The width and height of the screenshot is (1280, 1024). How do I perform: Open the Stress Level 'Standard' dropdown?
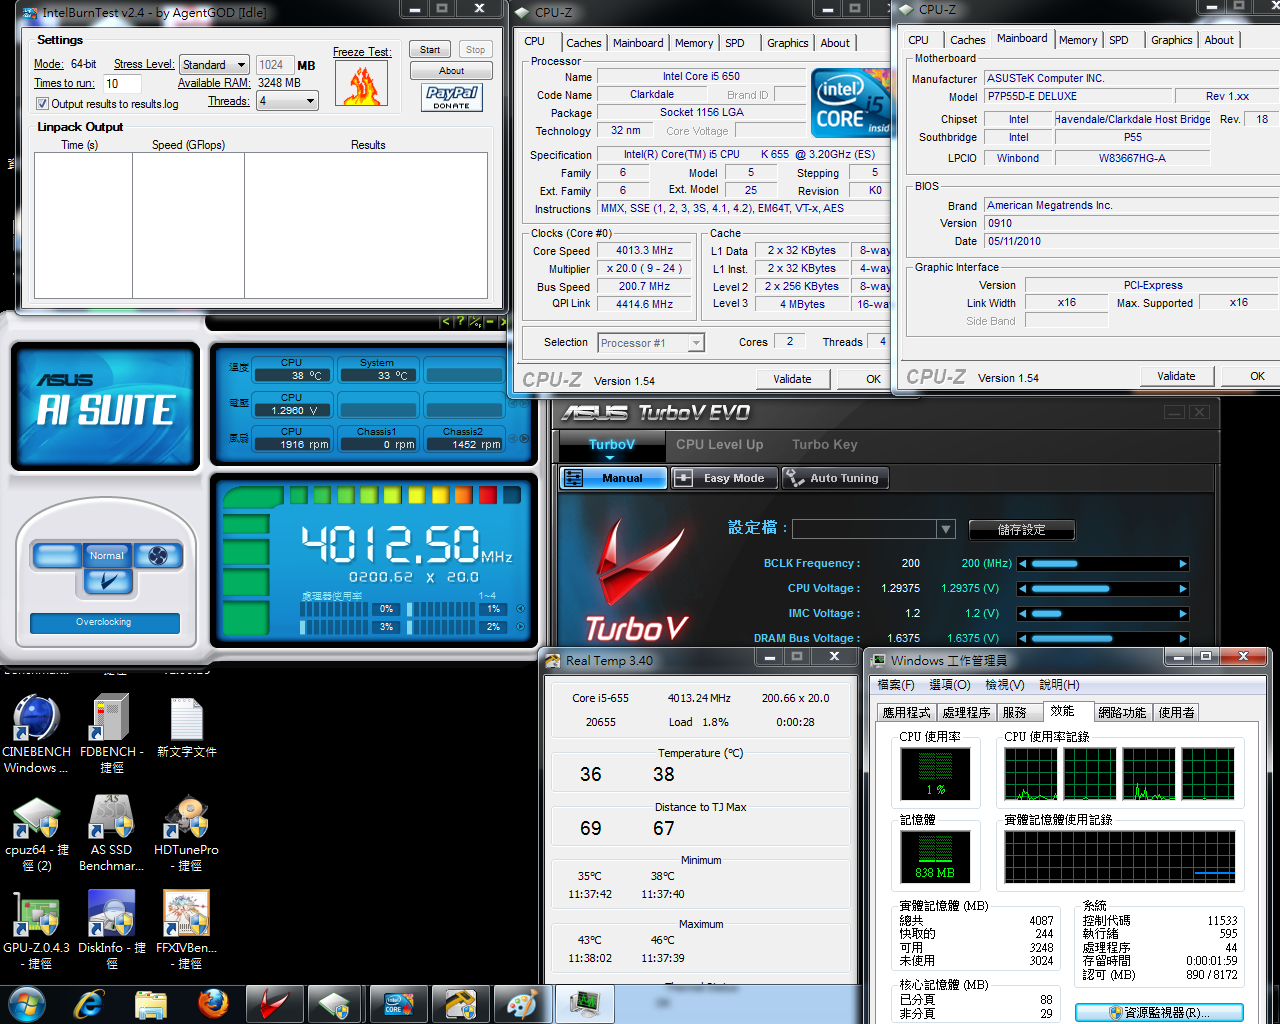(x=213, y=65)
